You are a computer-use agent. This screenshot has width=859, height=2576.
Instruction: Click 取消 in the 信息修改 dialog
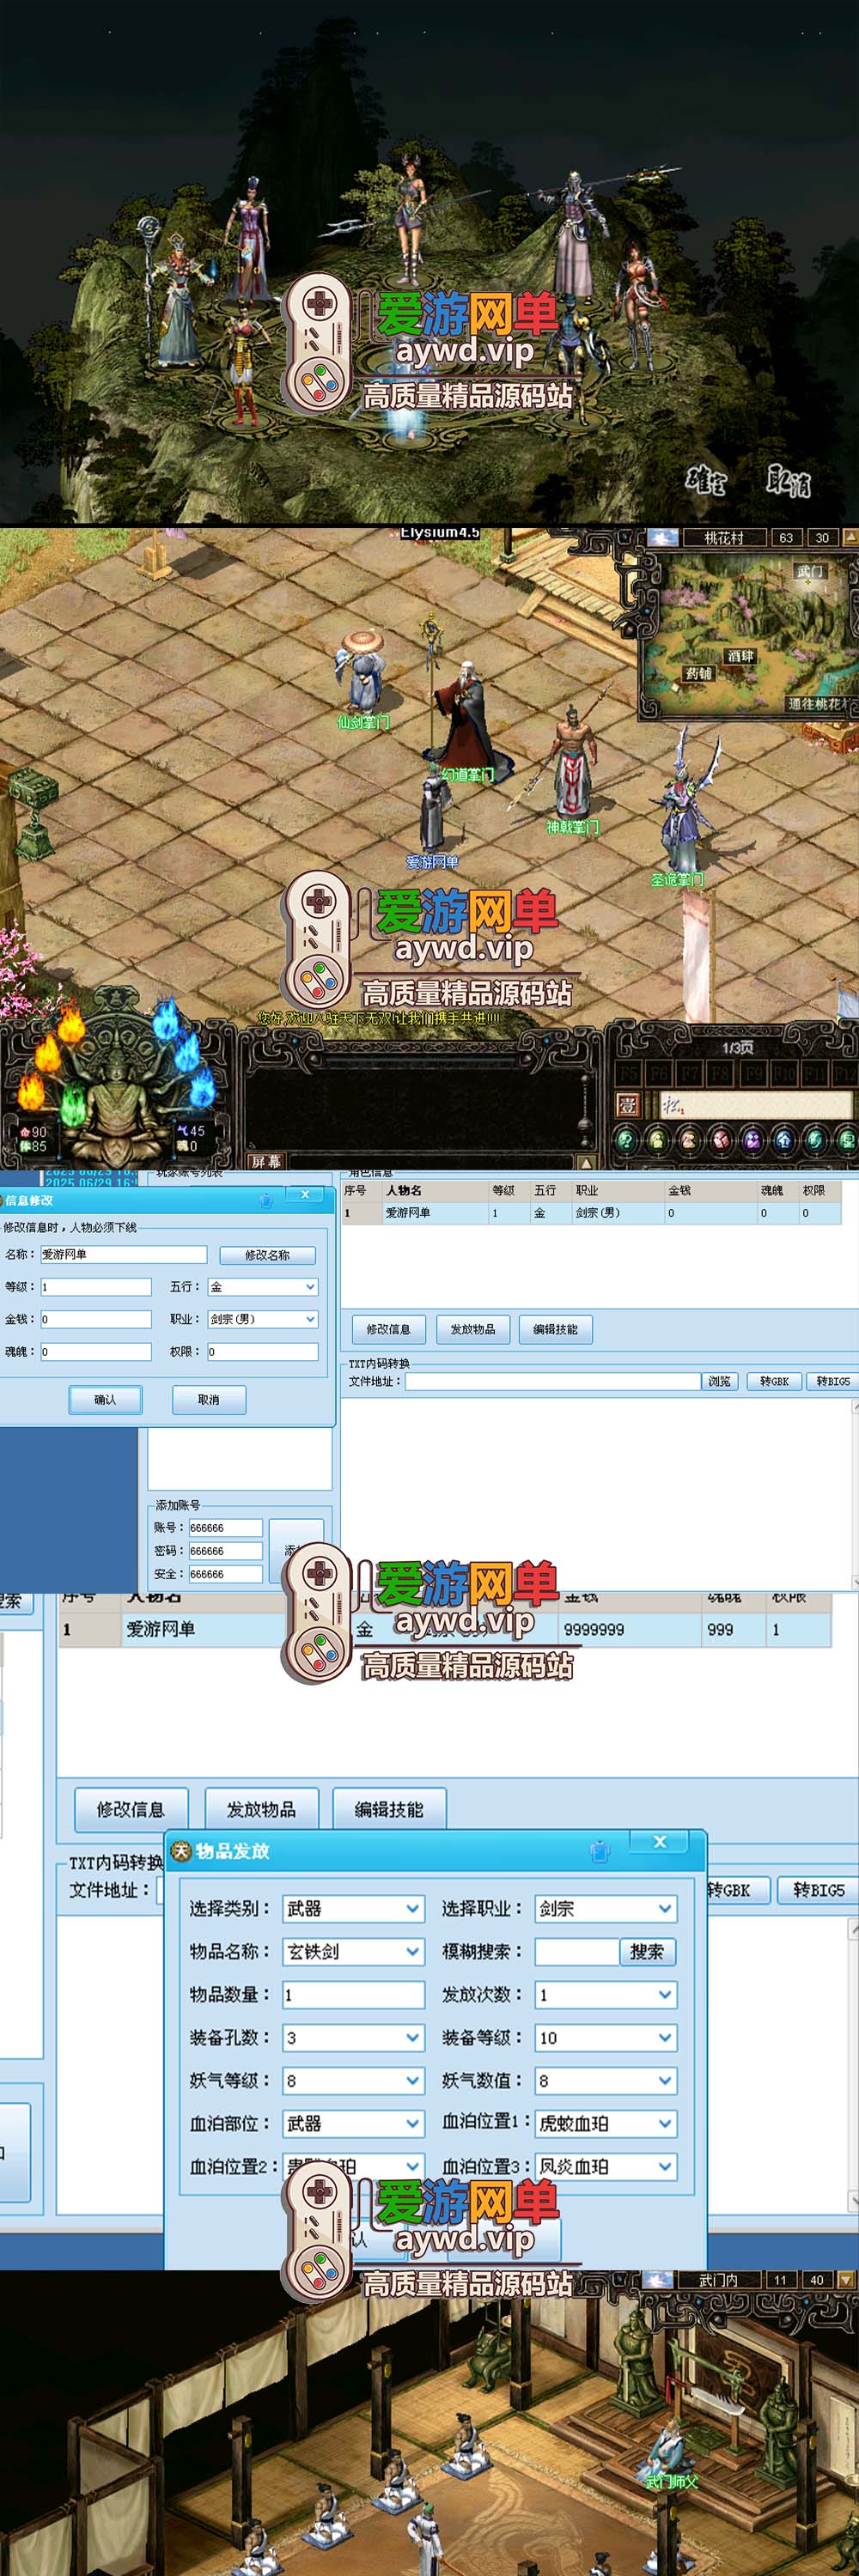click(x=208, y=1400)
